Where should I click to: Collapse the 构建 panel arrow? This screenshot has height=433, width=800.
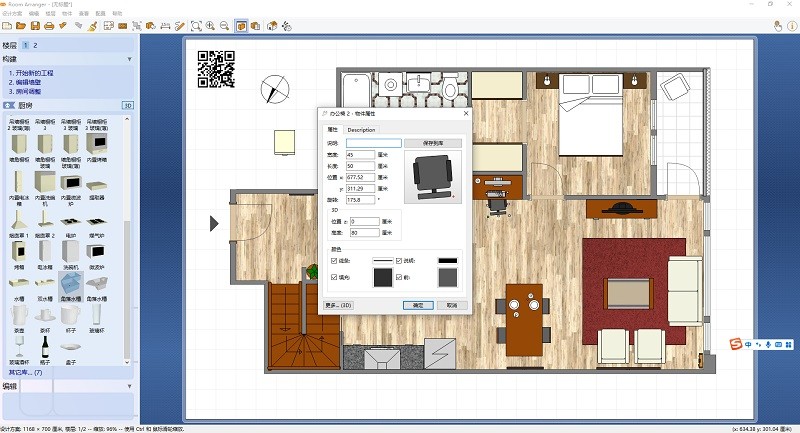click(129, 59)
